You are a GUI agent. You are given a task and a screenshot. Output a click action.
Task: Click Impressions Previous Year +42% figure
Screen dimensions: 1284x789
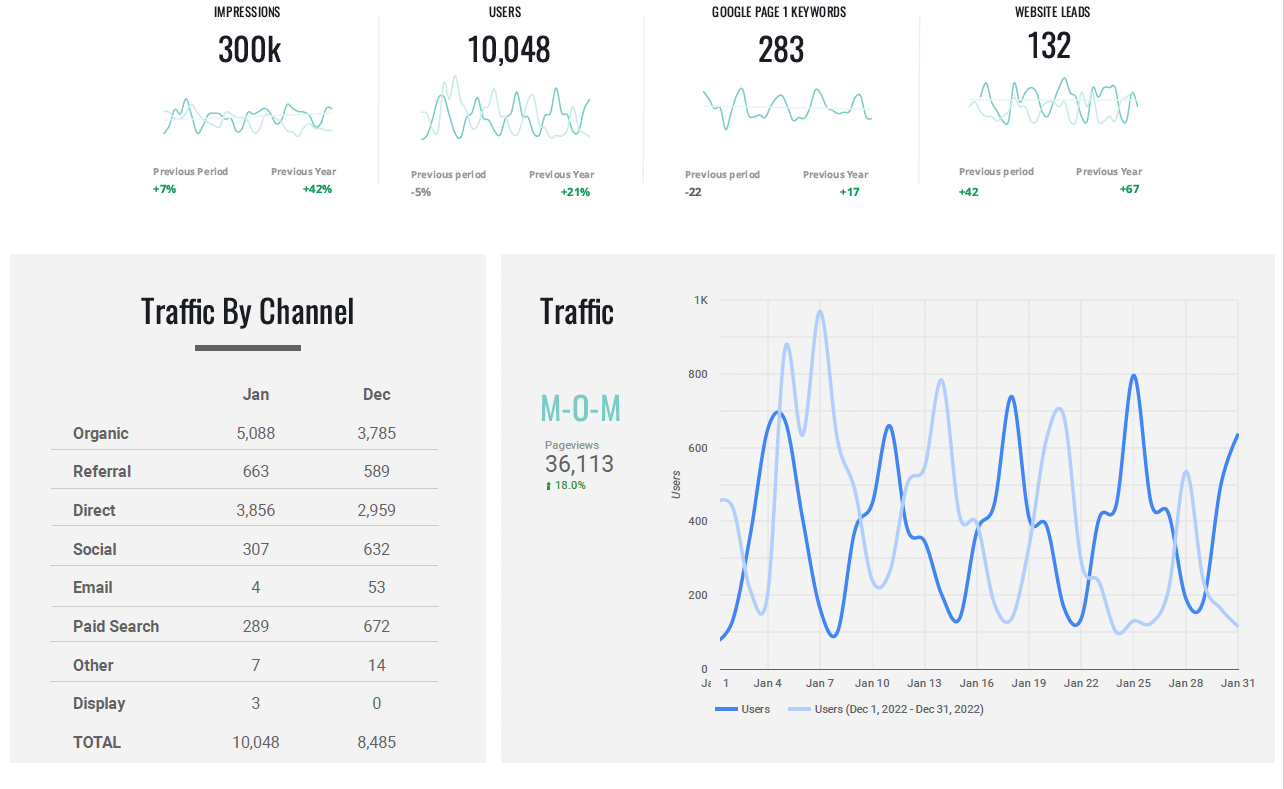tap(317, 189)
